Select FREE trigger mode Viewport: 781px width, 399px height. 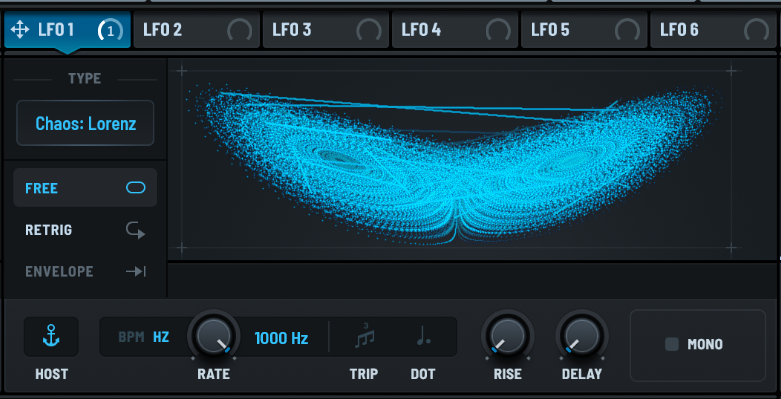coord(85,188)
